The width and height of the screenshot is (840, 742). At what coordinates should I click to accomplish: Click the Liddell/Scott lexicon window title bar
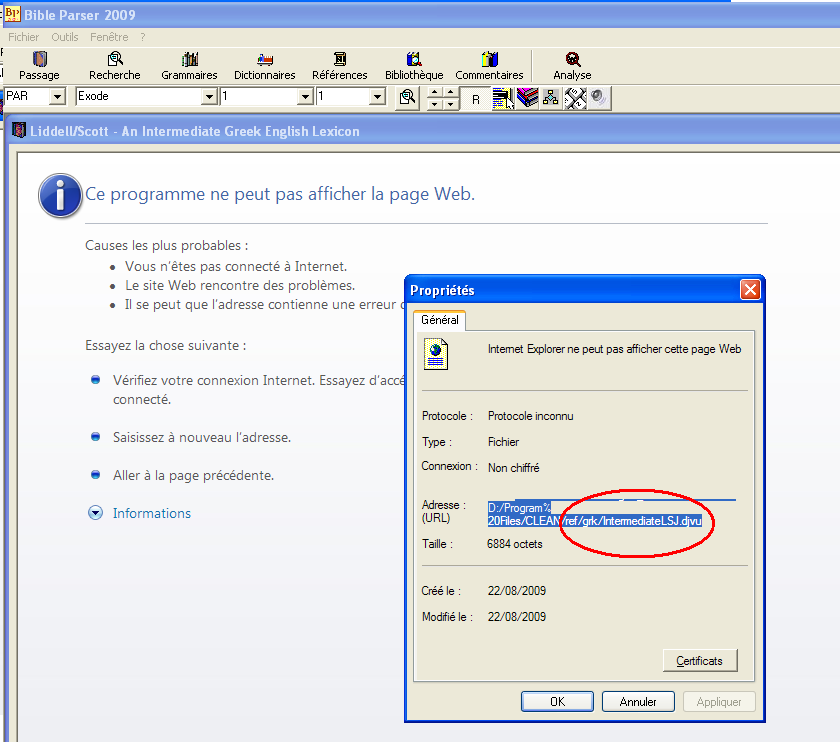tap(423, 131)
